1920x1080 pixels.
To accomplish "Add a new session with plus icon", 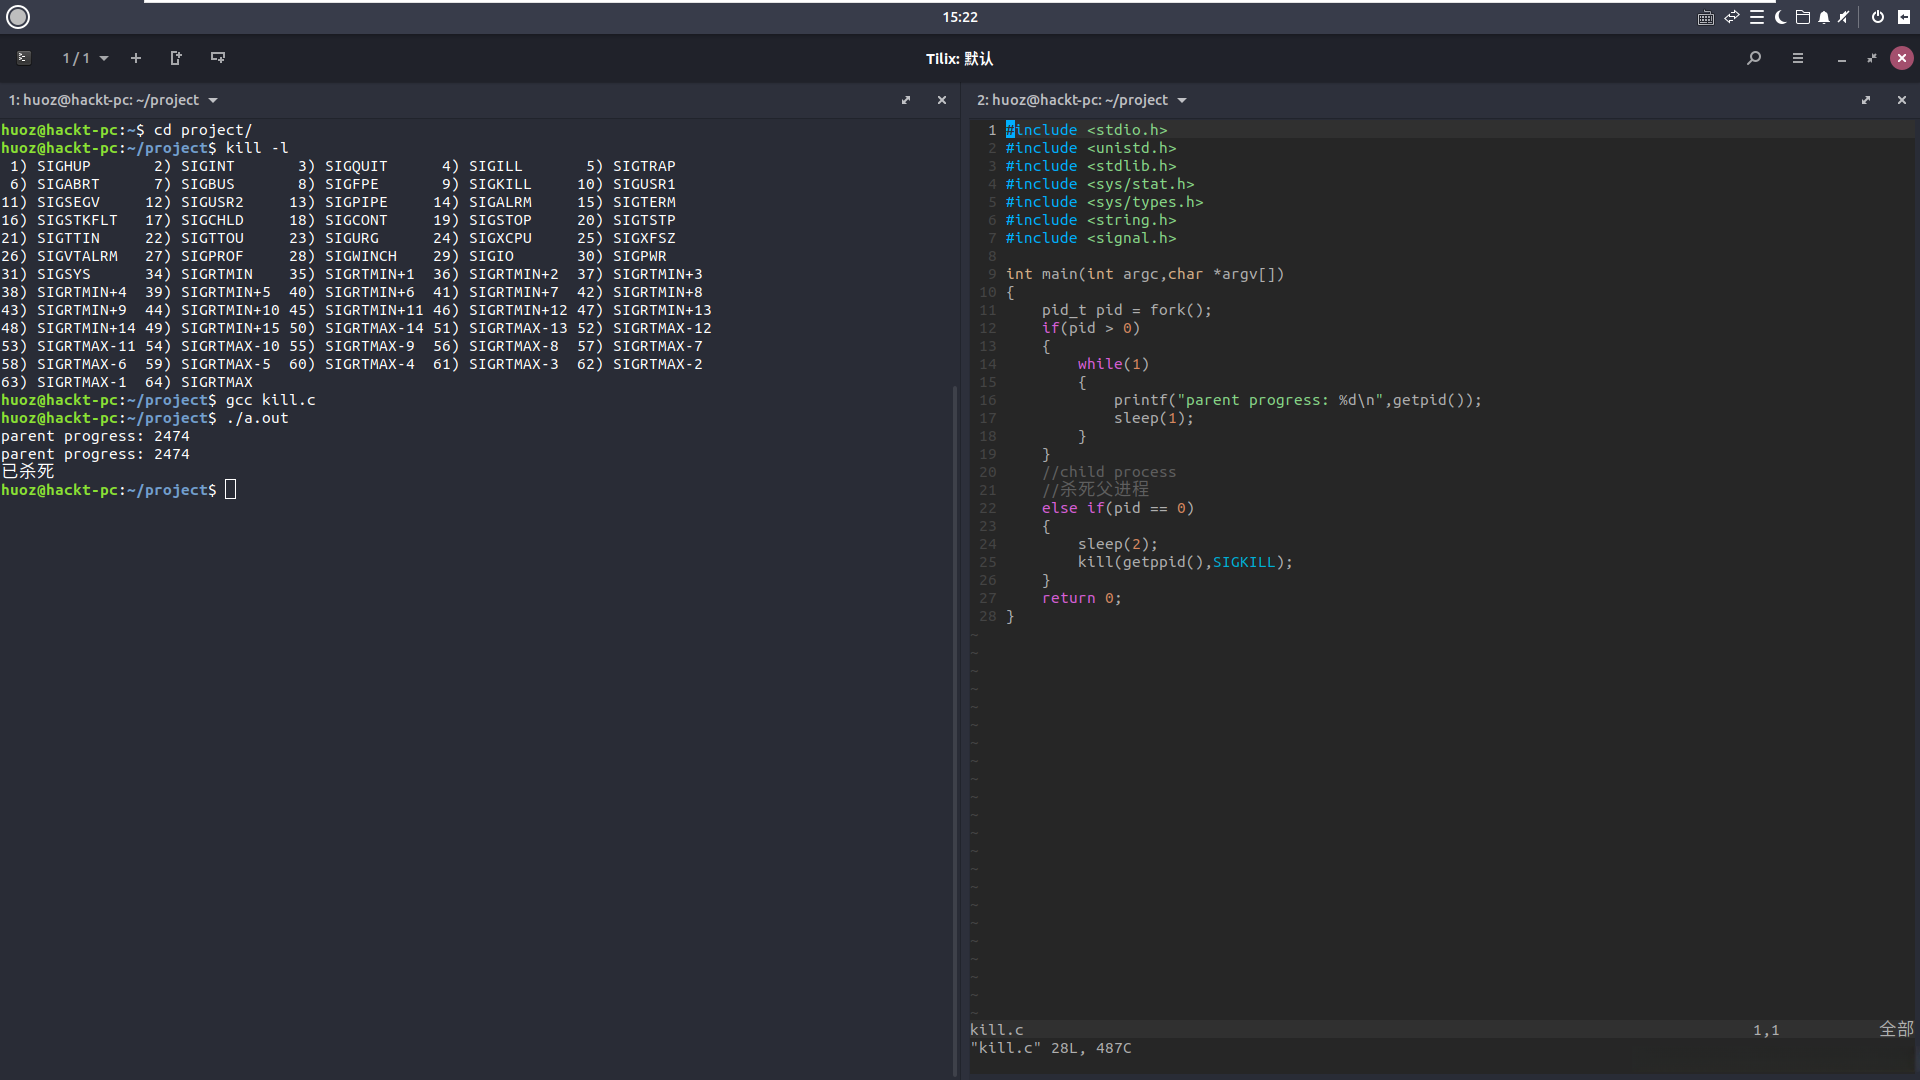I will coord(136,58).
